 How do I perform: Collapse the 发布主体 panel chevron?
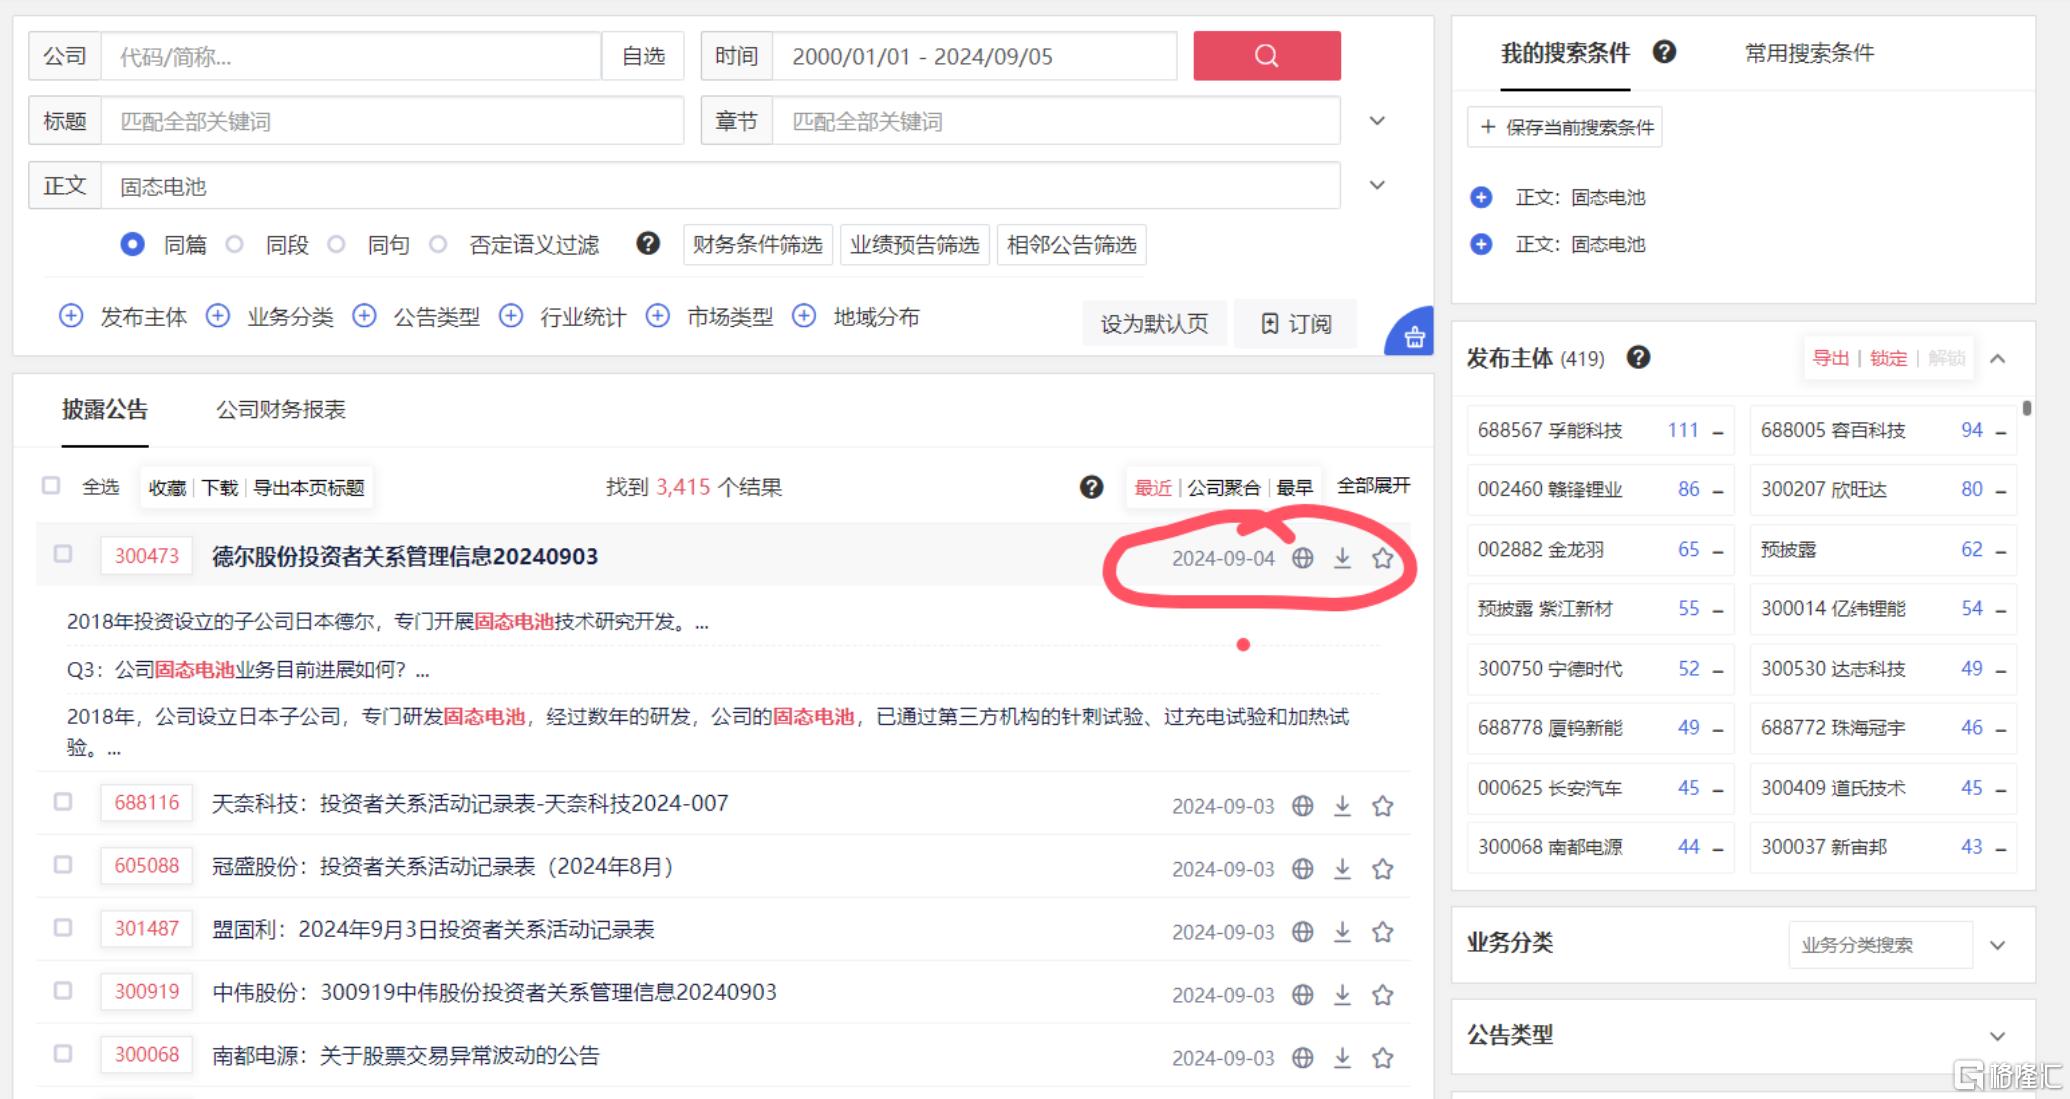pyautogui.click(x=1998, y=358)
